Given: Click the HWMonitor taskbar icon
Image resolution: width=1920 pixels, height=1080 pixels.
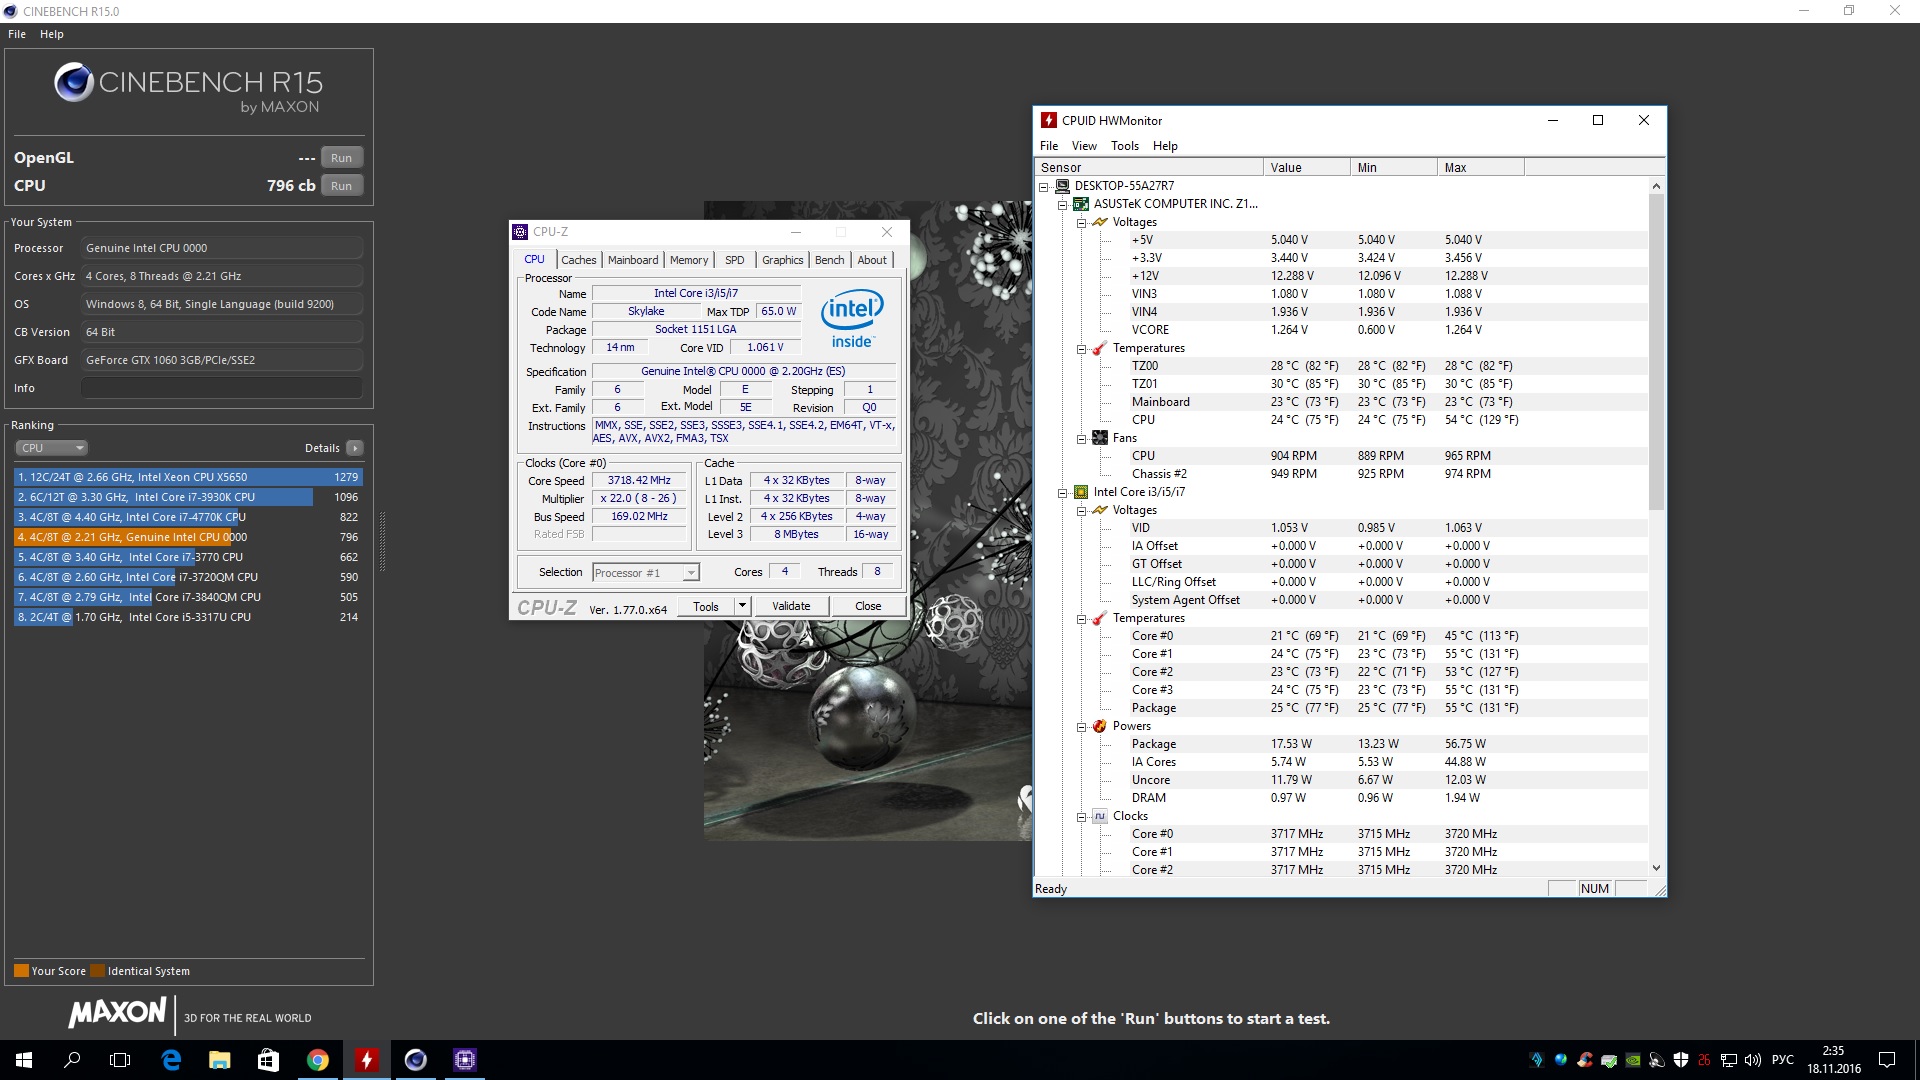Looking at the screenshot, I should tap(366, 1060).
